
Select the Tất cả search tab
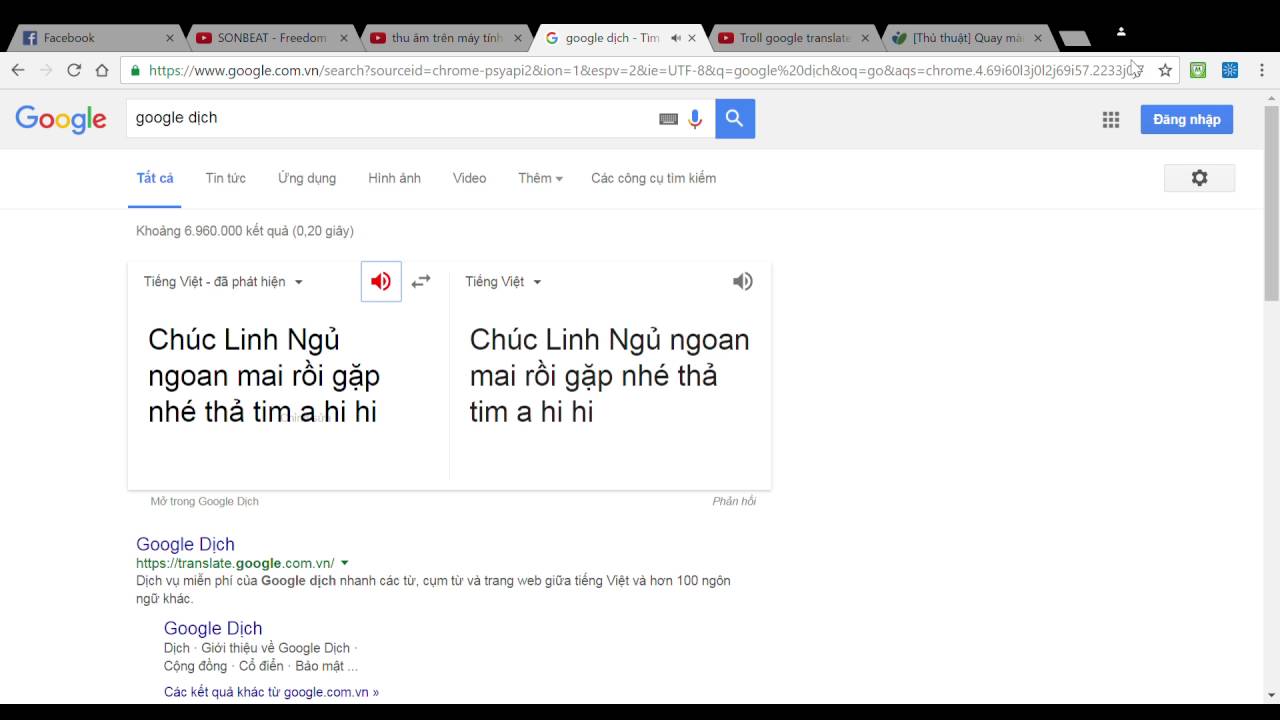coord(155,178)
